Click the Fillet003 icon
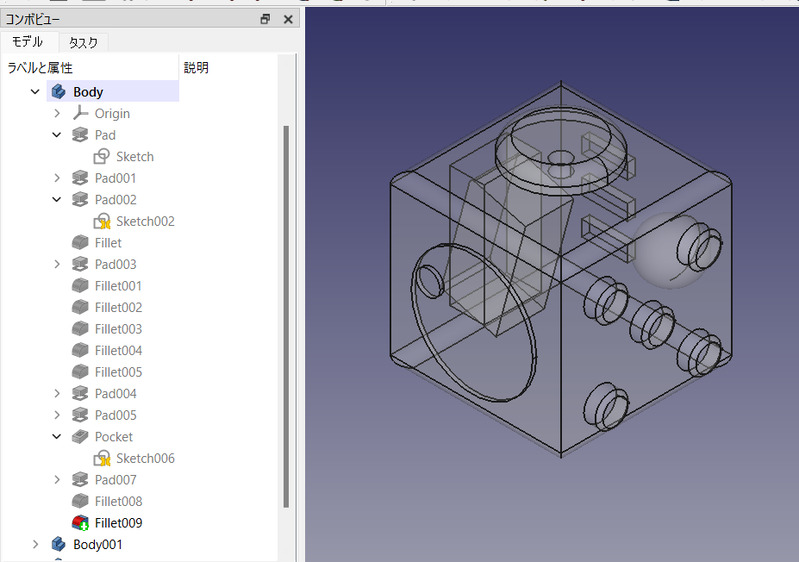The height and width of the screenshot is (562, 799). pyautogui.click(x=80, y=329)
